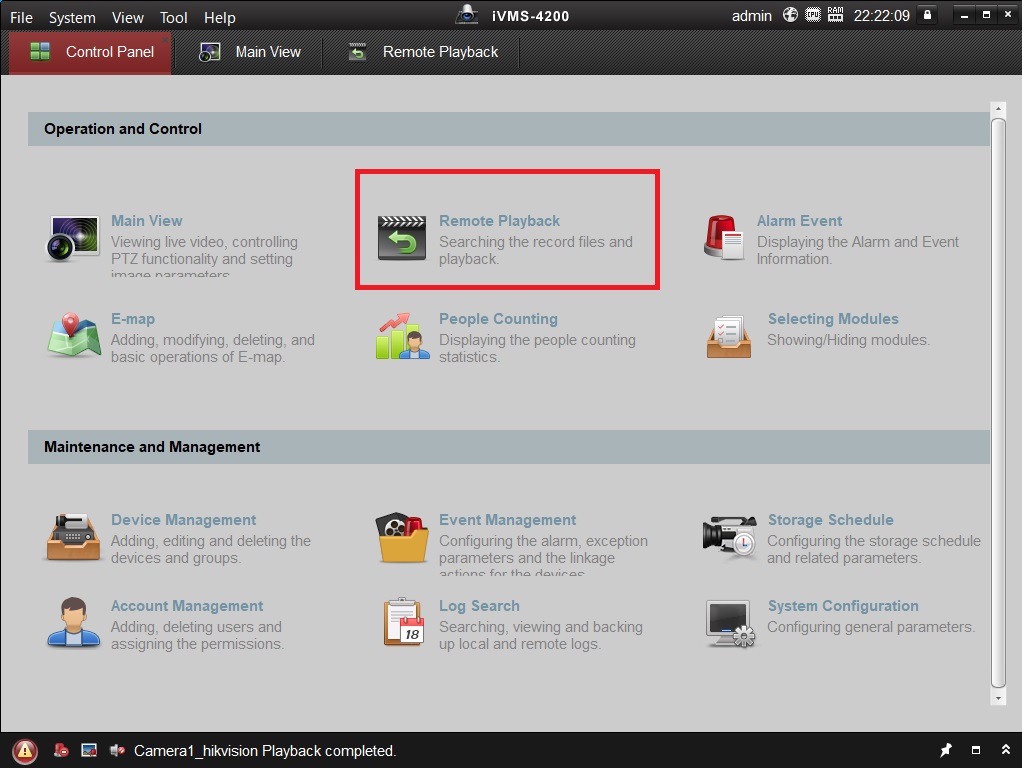Expand the status bar with double chevron

pyautogui.click(x=1006, y=750)
